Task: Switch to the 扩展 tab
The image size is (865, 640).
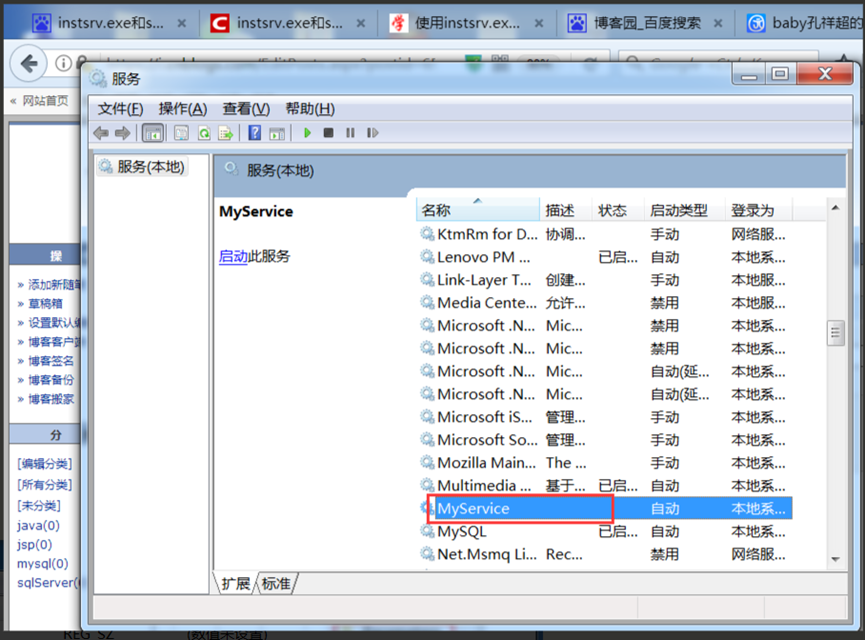Action: 236,583
